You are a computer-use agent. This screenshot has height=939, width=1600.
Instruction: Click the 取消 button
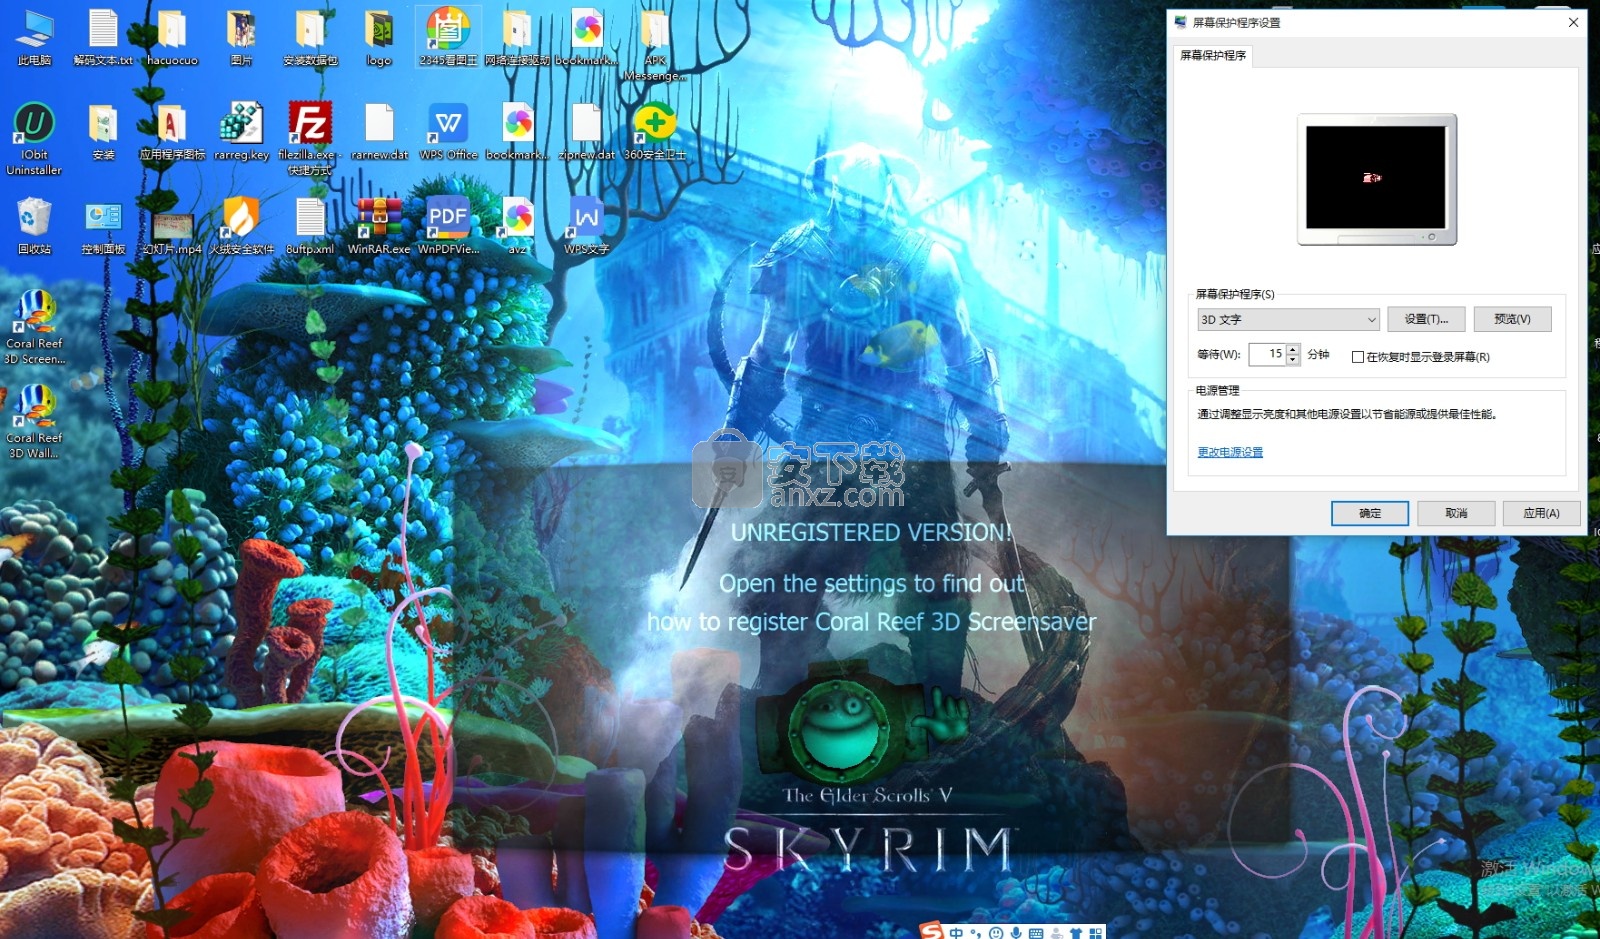[1456, 513]
